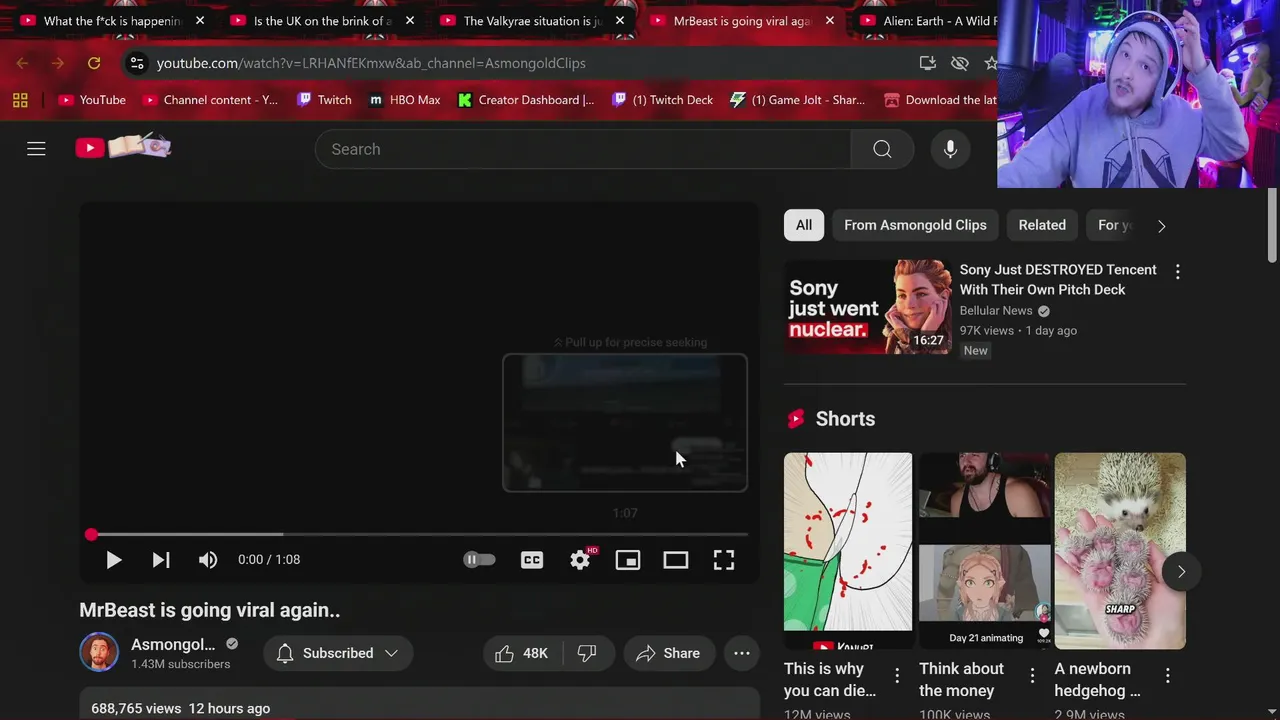Open the Bellular News channel
The width and height of the screenshot is (1280, 720).
click(x=996, y=311)
